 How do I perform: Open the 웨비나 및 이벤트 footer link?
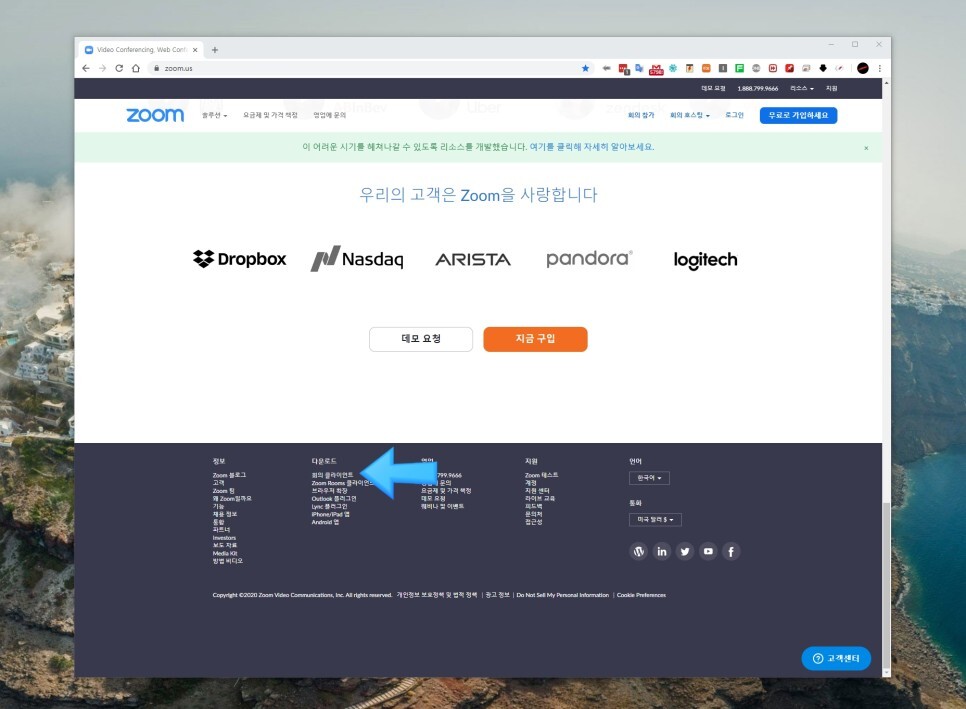point(442,506)
